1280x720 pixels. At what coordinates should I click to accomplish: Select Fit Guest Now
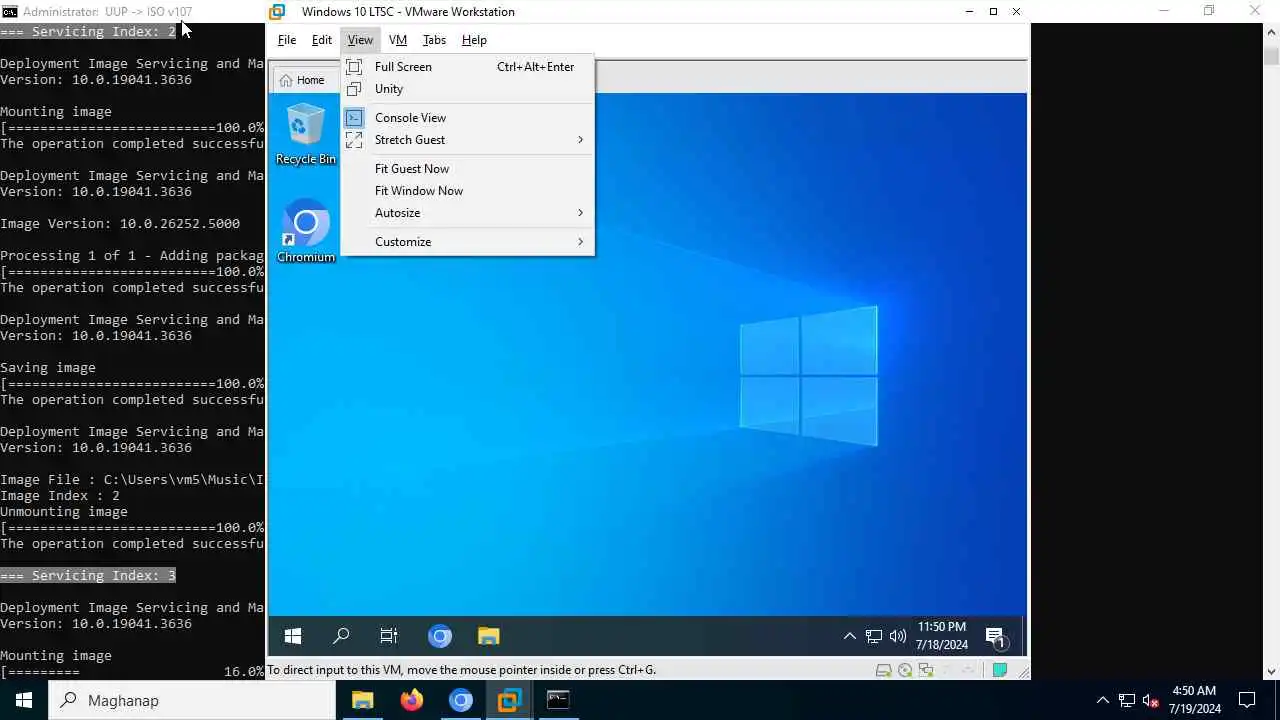(468, 169)
